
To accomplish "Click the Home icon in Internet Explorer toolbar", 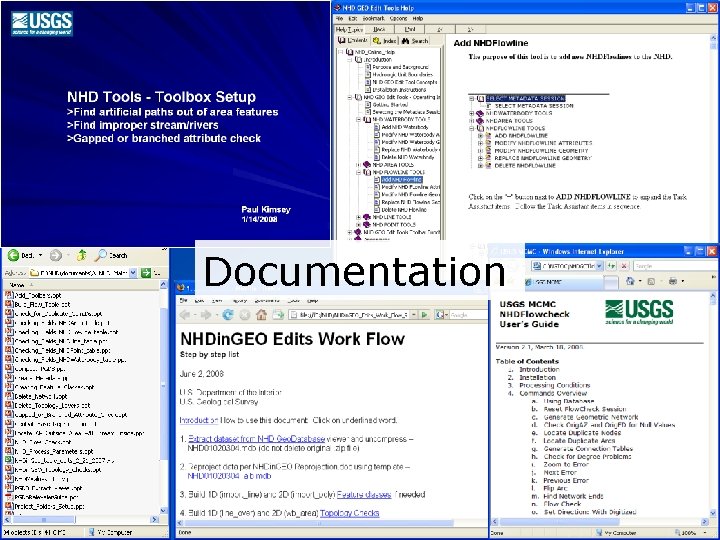I will (x=630, y=281).
